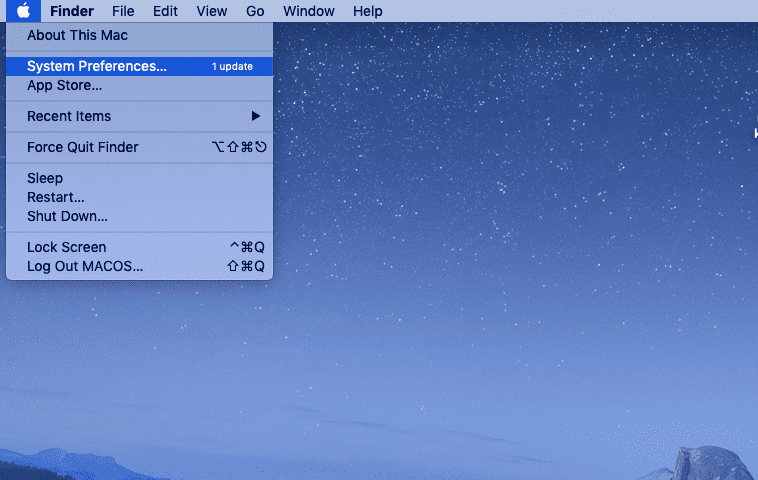
Task: Open the File menu
Action: tap(123, 11)
